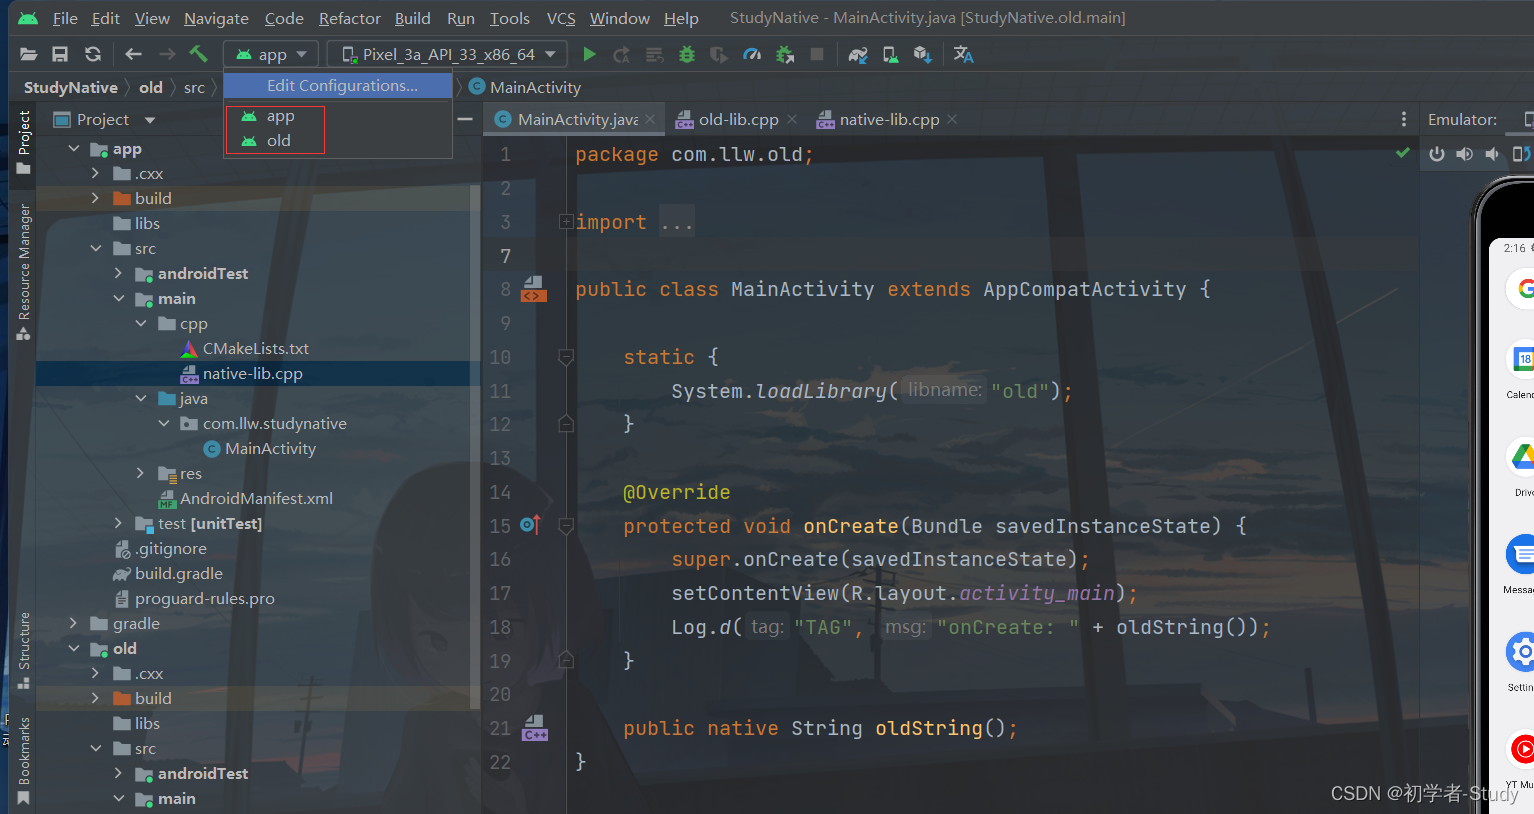Collapse the cpp folder node
The width and height of the screenshot is (1534, 814).
(141, 323)
